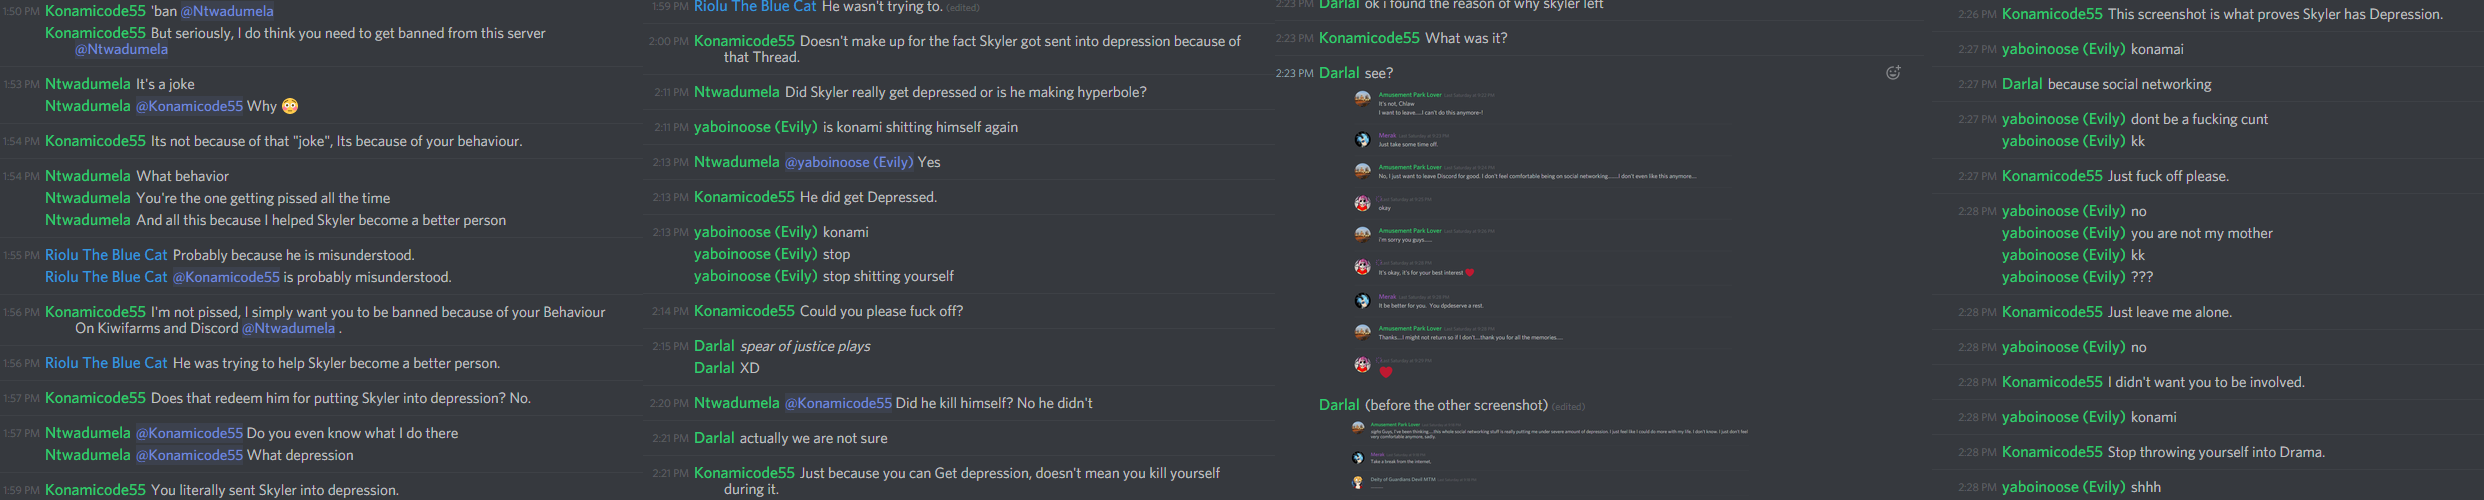Image resolution: width=2484 pixels, height=500 pixels.
Task: Click the @Konamicode55 mention before "Did he kill himself?"
Action: [838, 403]
